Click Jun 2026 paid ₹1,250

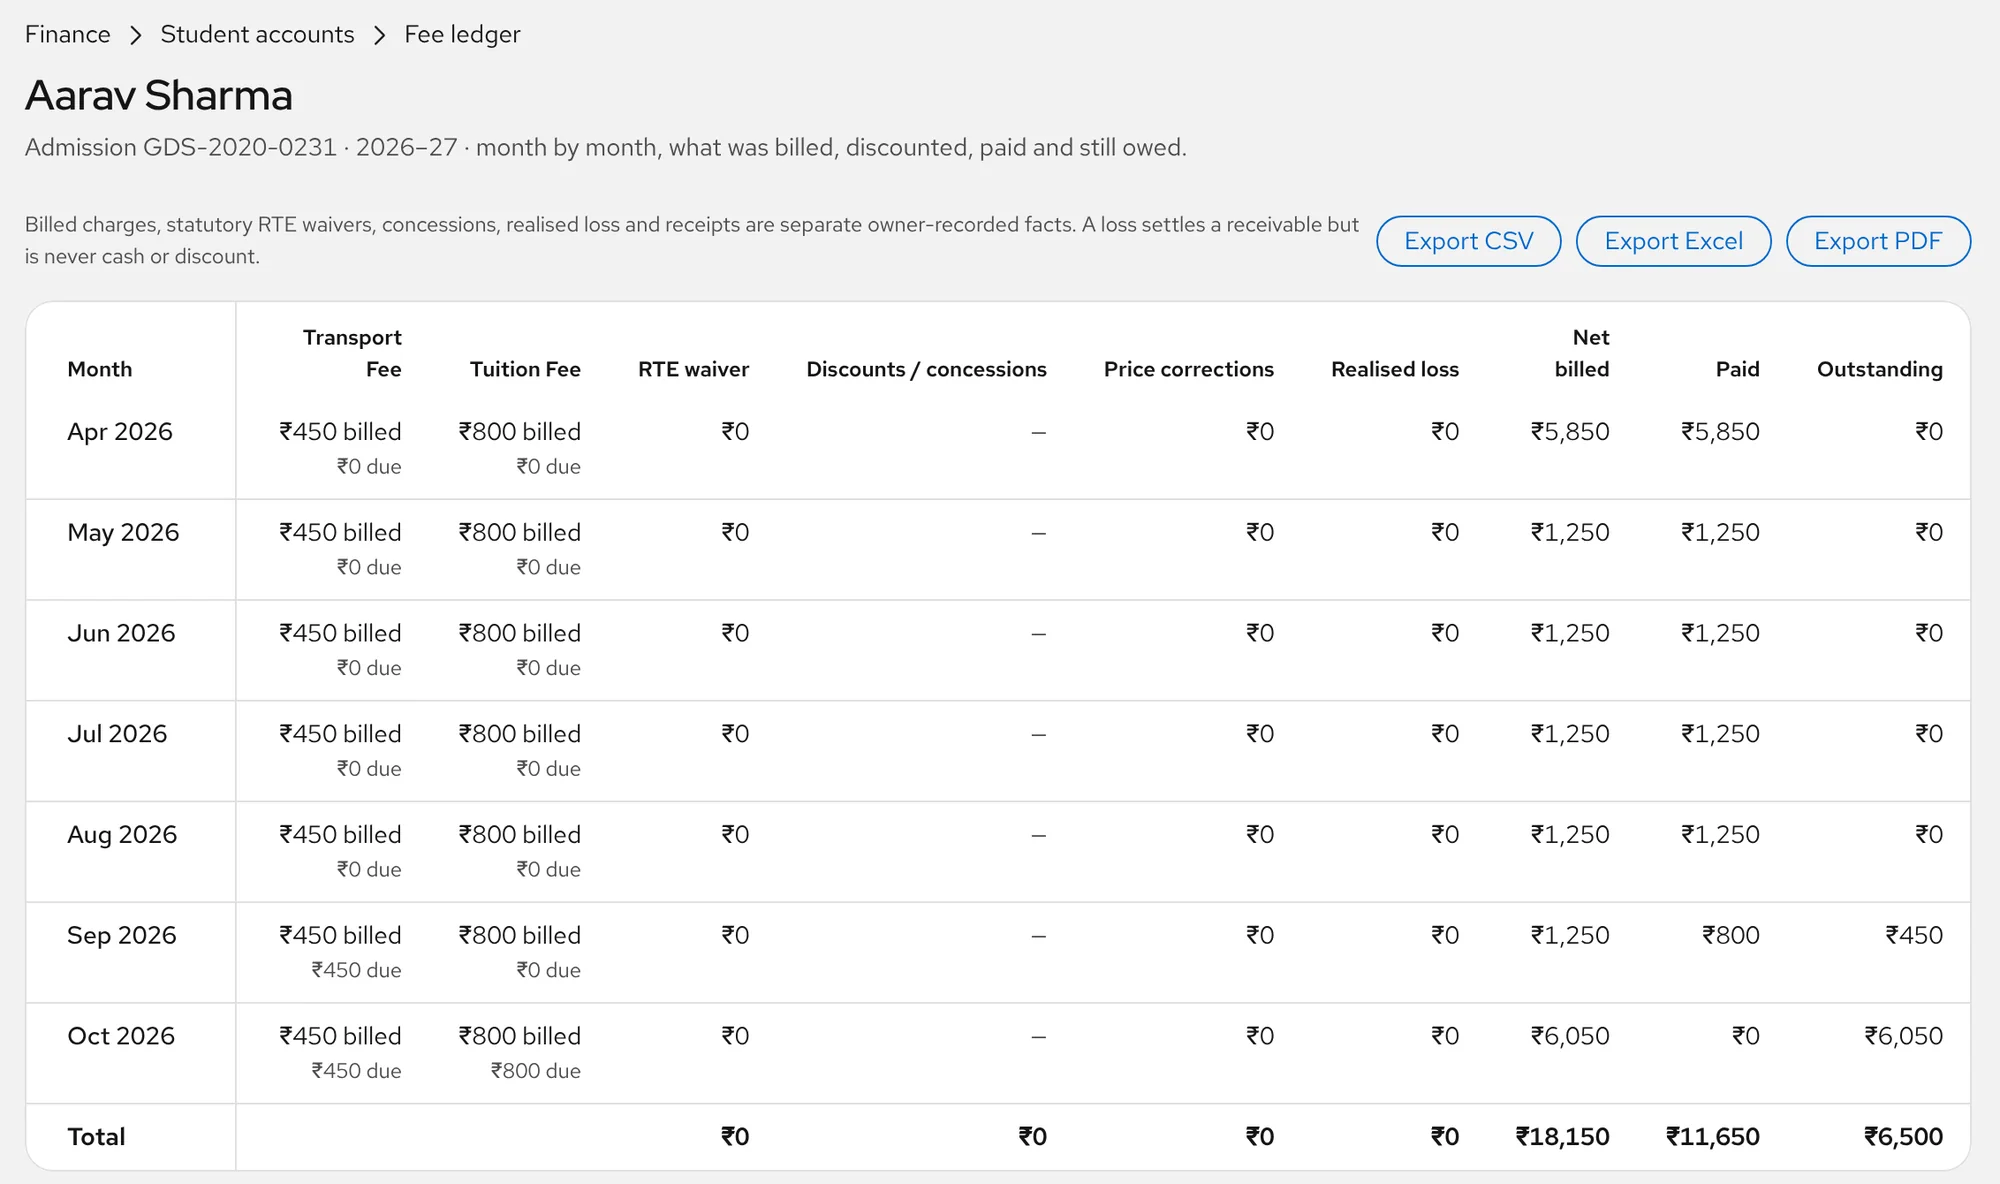tap(1720, 633)
